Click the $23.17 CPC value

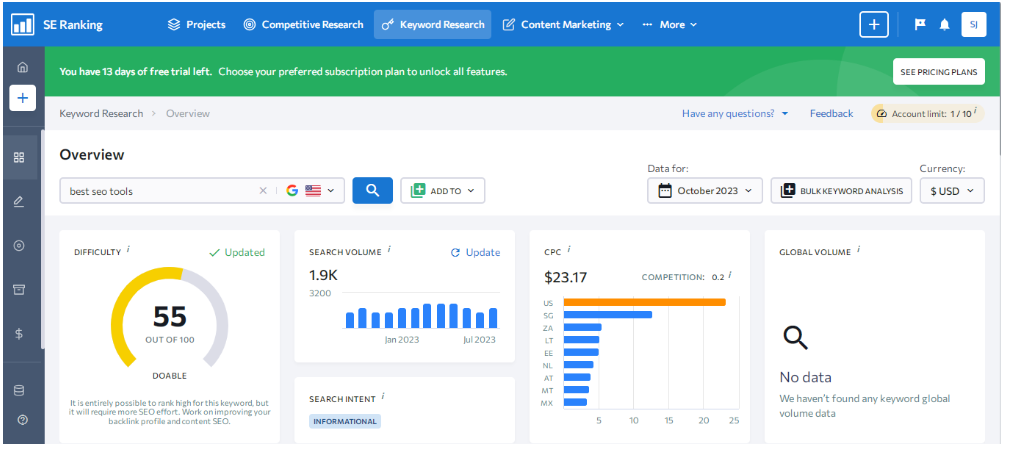(x=566, y=278)
